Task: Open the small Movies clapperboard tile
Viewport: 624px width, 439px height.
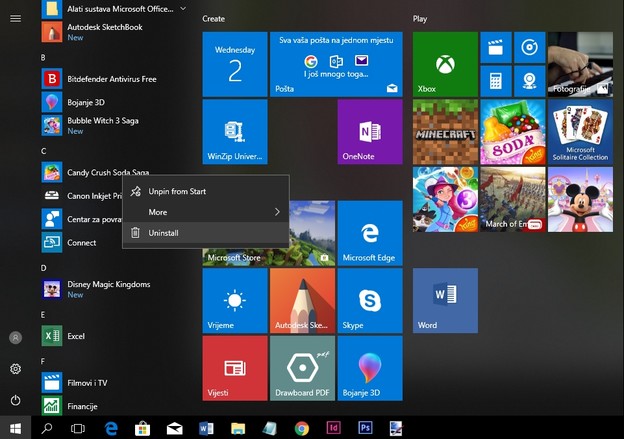Action: tap(496, 48)
